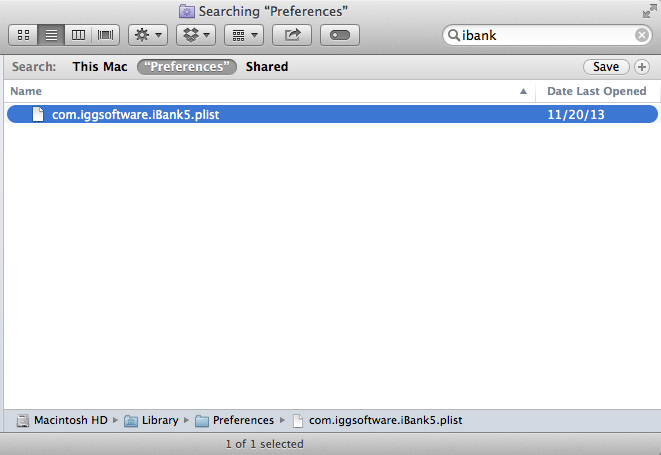The height and width of the screenshot is (455, 661).
Task: Switch to list view
Action: (x=51, y=35)
